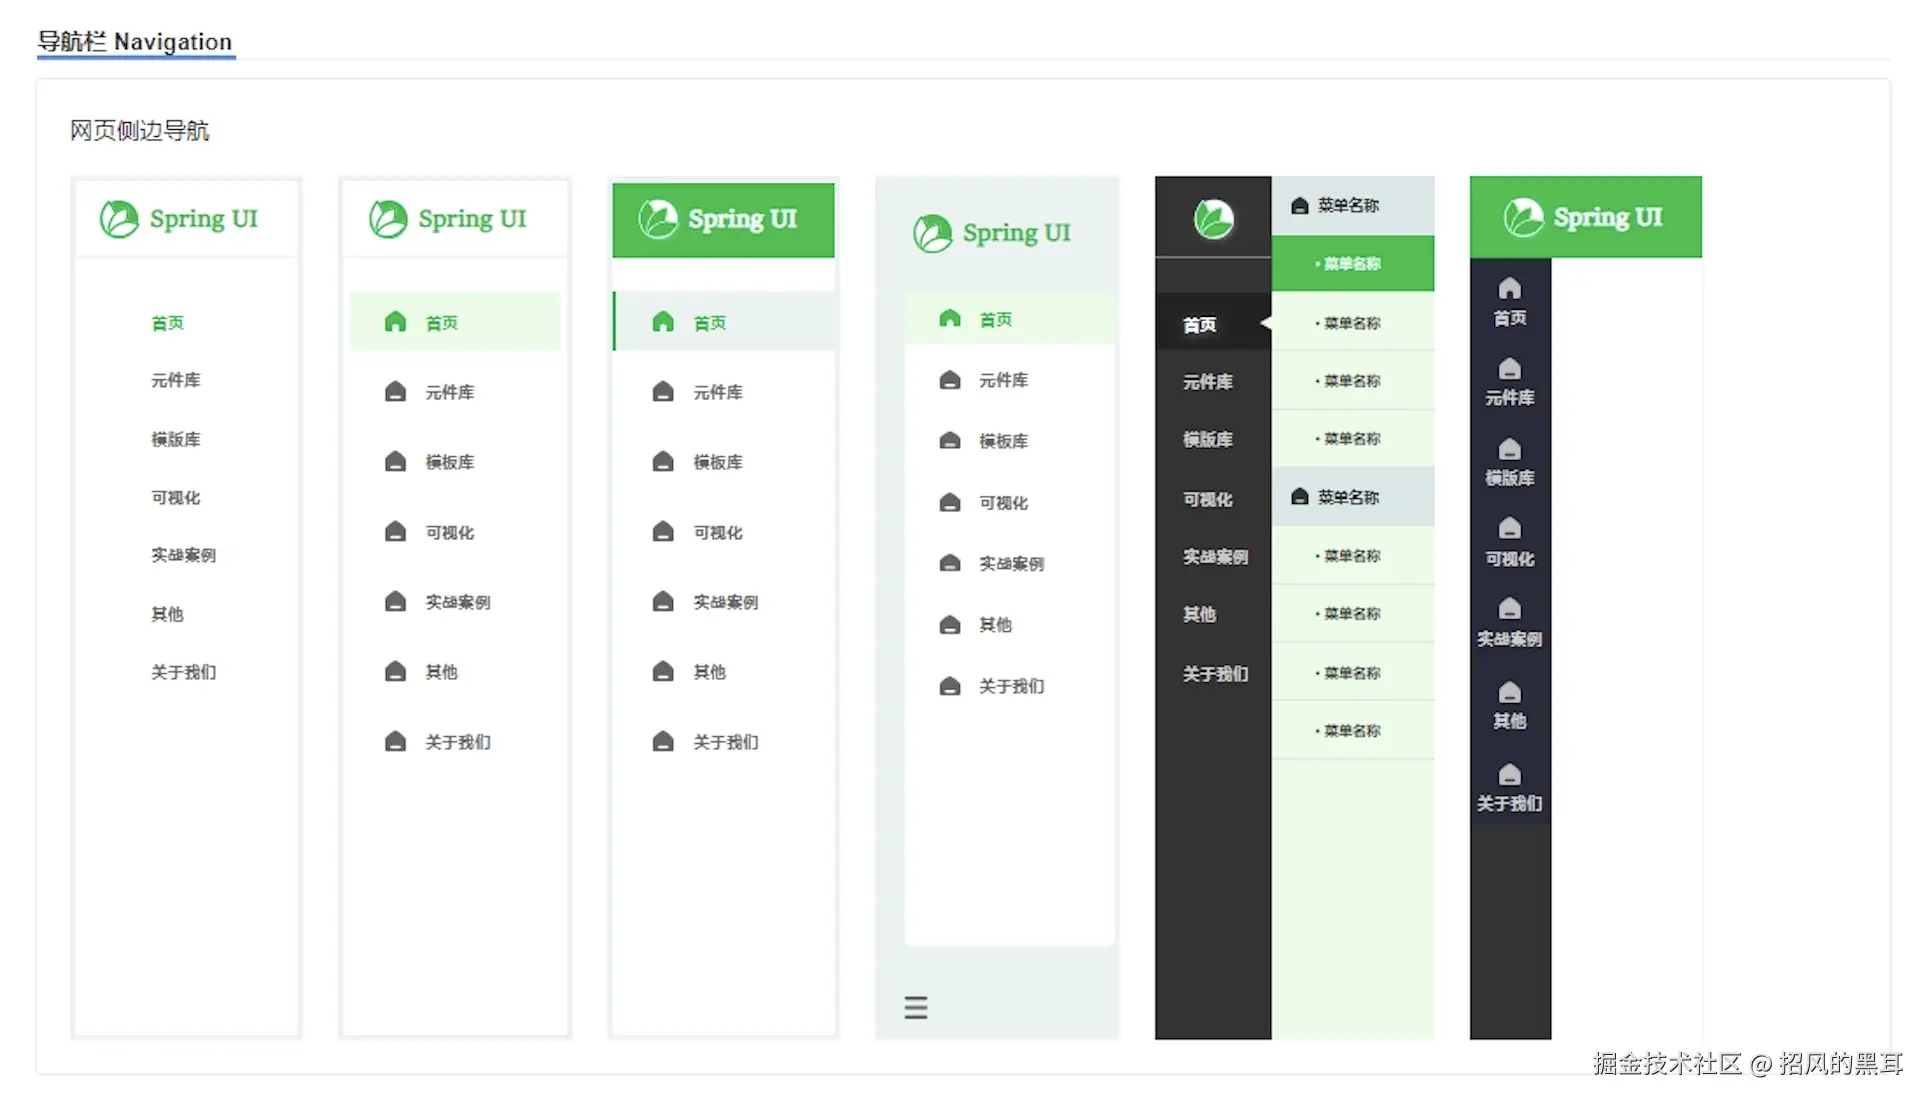Select 模板库 in second sidebar

click(449, 462)
